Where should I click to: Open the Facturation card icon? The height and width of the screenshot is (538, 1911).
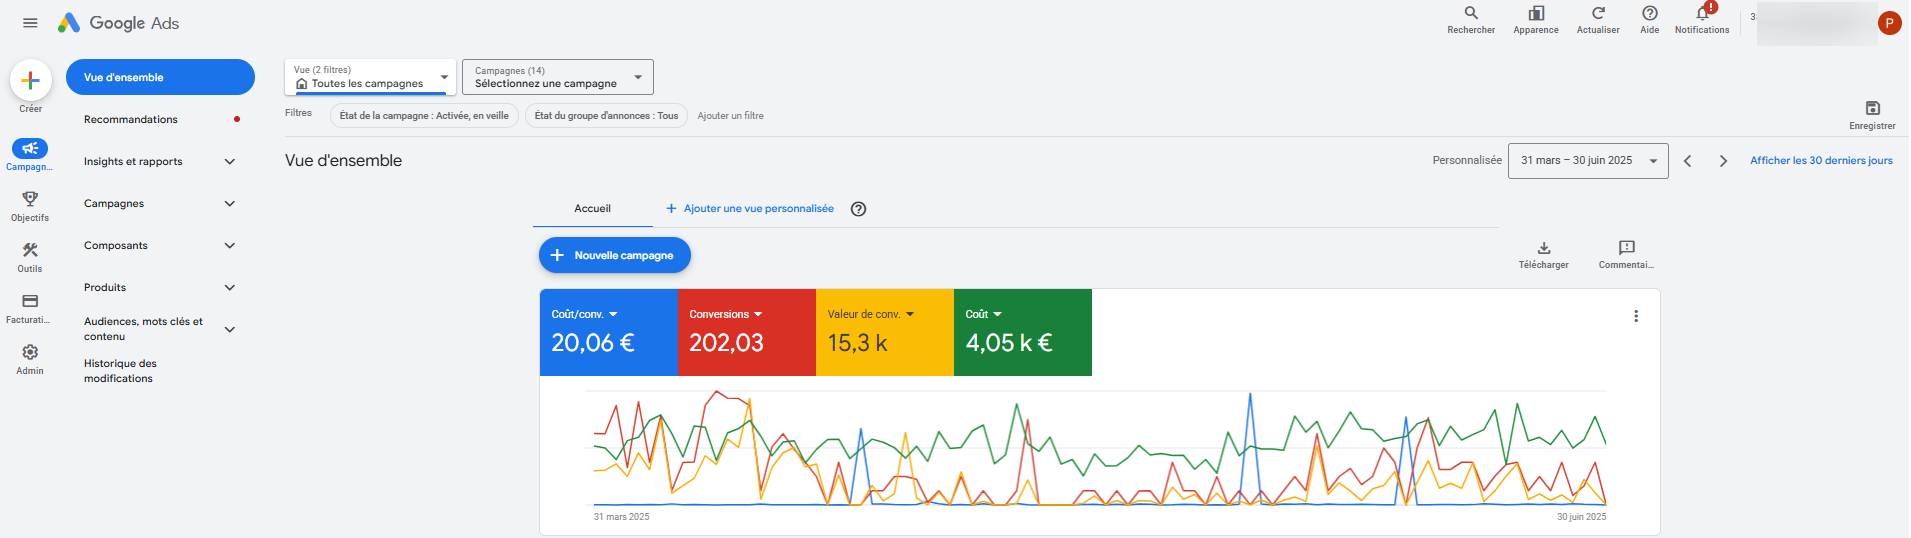tap(30, 301)
